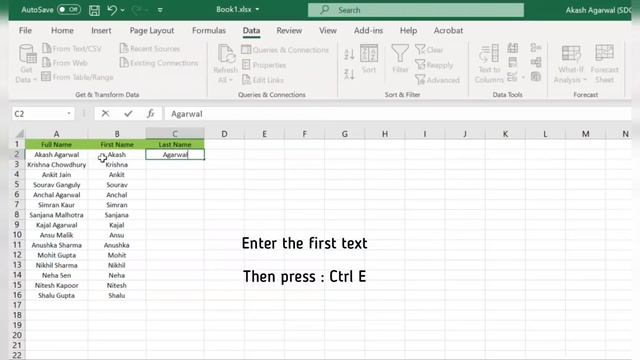This screenshot has width=640, height=360.
Task: Toggle the Filter funnel button
Action: click(x=400, y=59)
